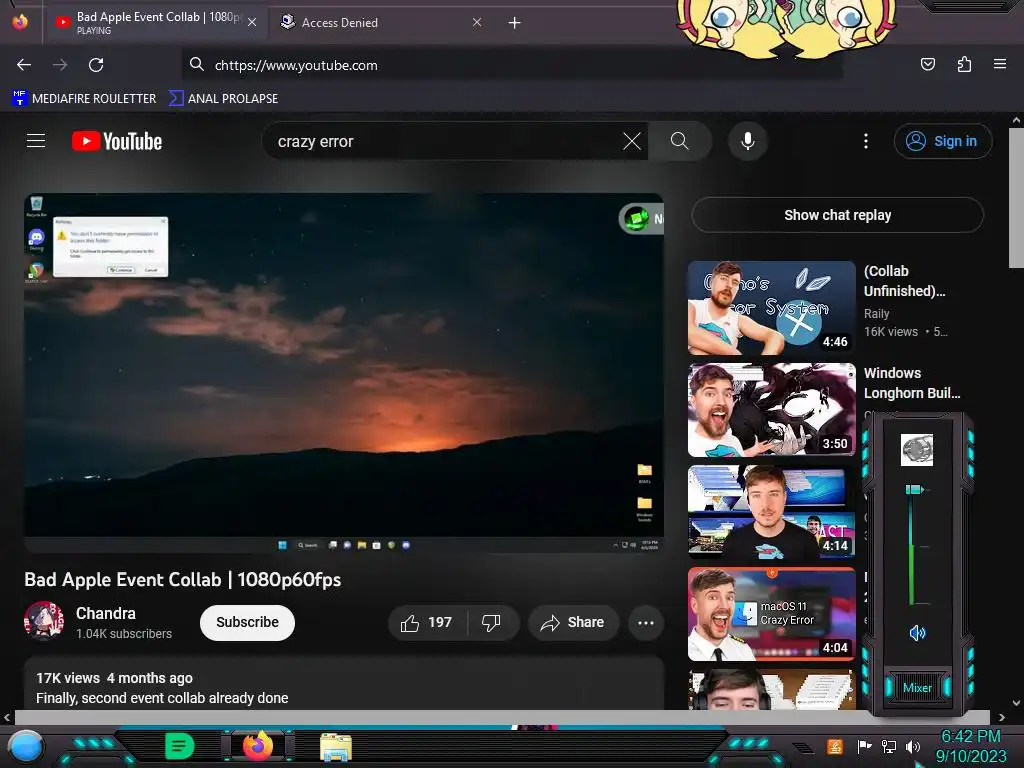Go to YouTube home via logo
This screenshot has width=1024, height=768.
coord(117,141)
